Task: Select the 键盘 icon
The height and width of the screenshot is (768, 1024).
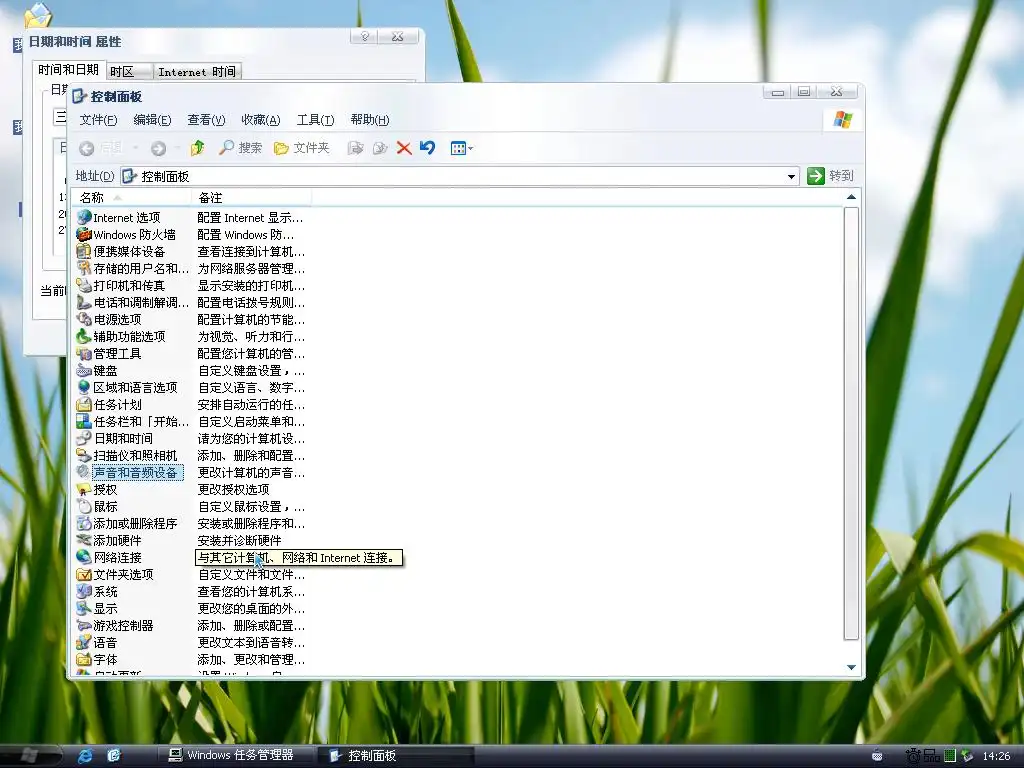Action: click(x=84, y=370)
